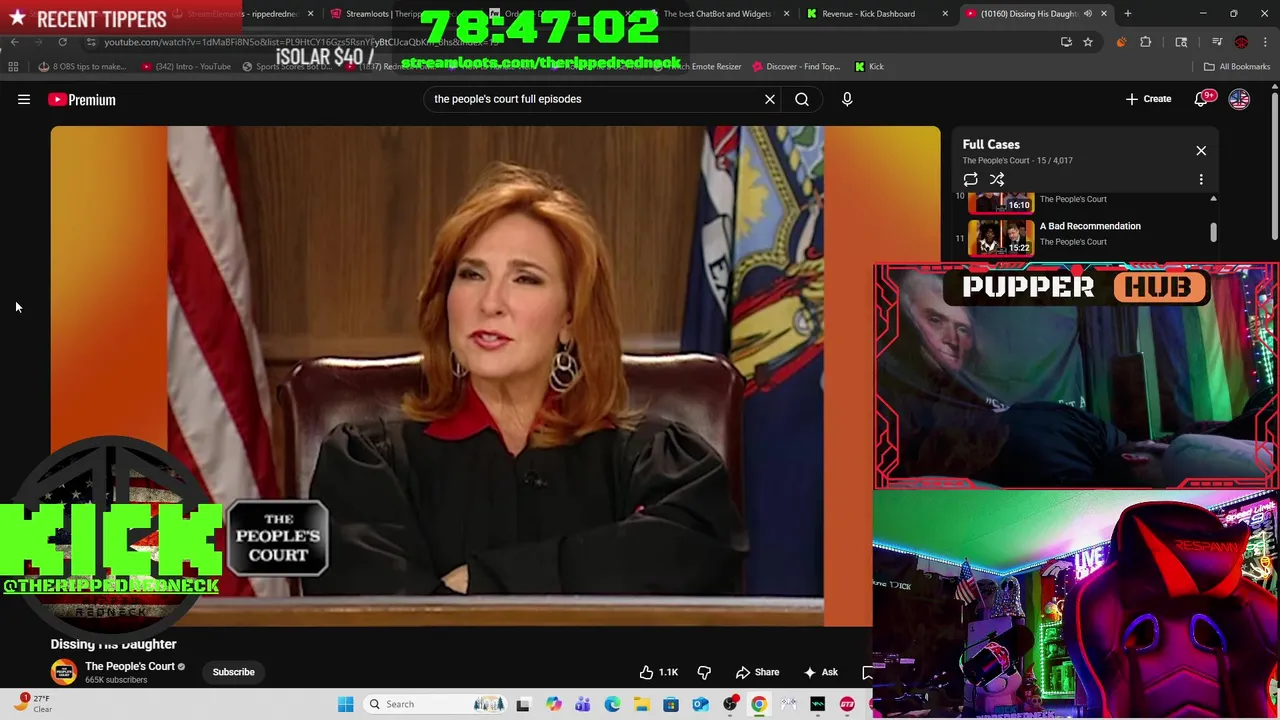Close the Full Cases playlist panel
The width and height of the screenshot is (1280, 720).
coord(1201,151)
